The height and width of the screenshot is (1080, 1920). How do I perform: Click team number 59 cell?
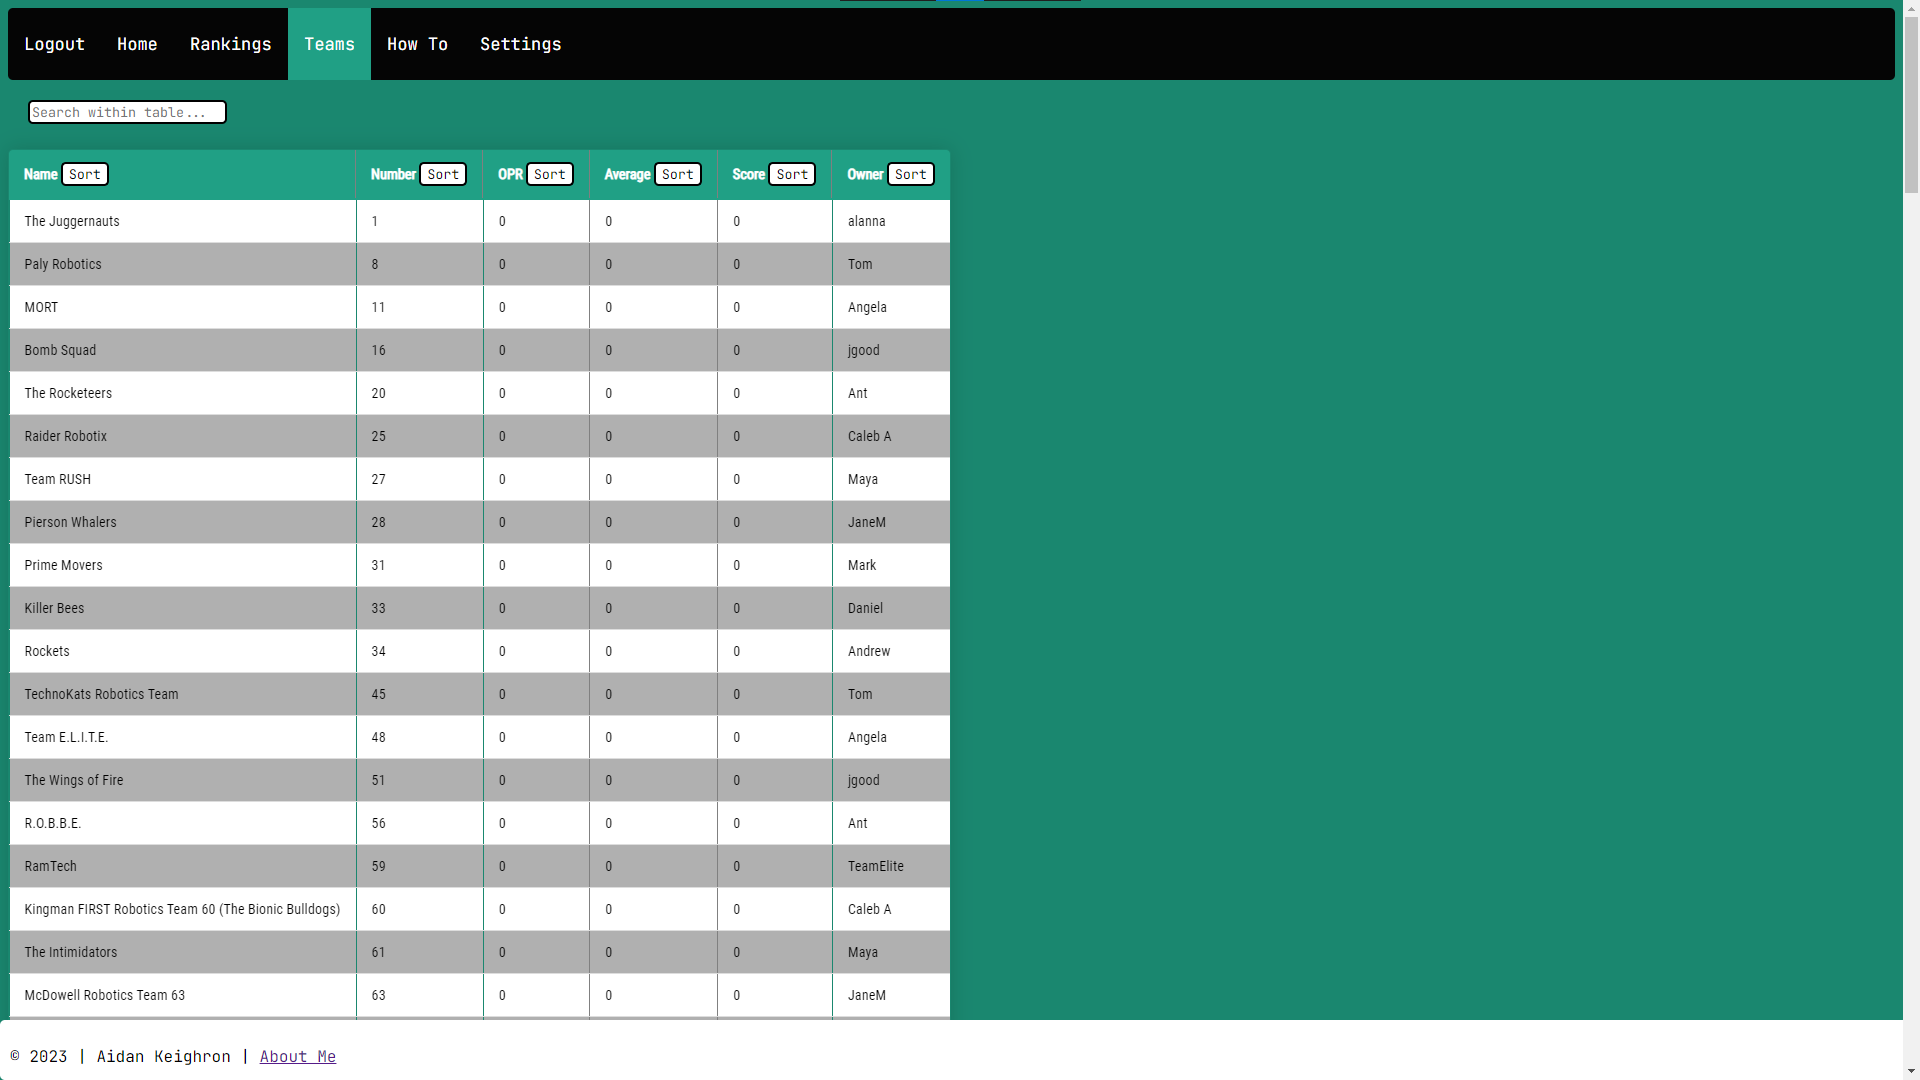(419, 866)
